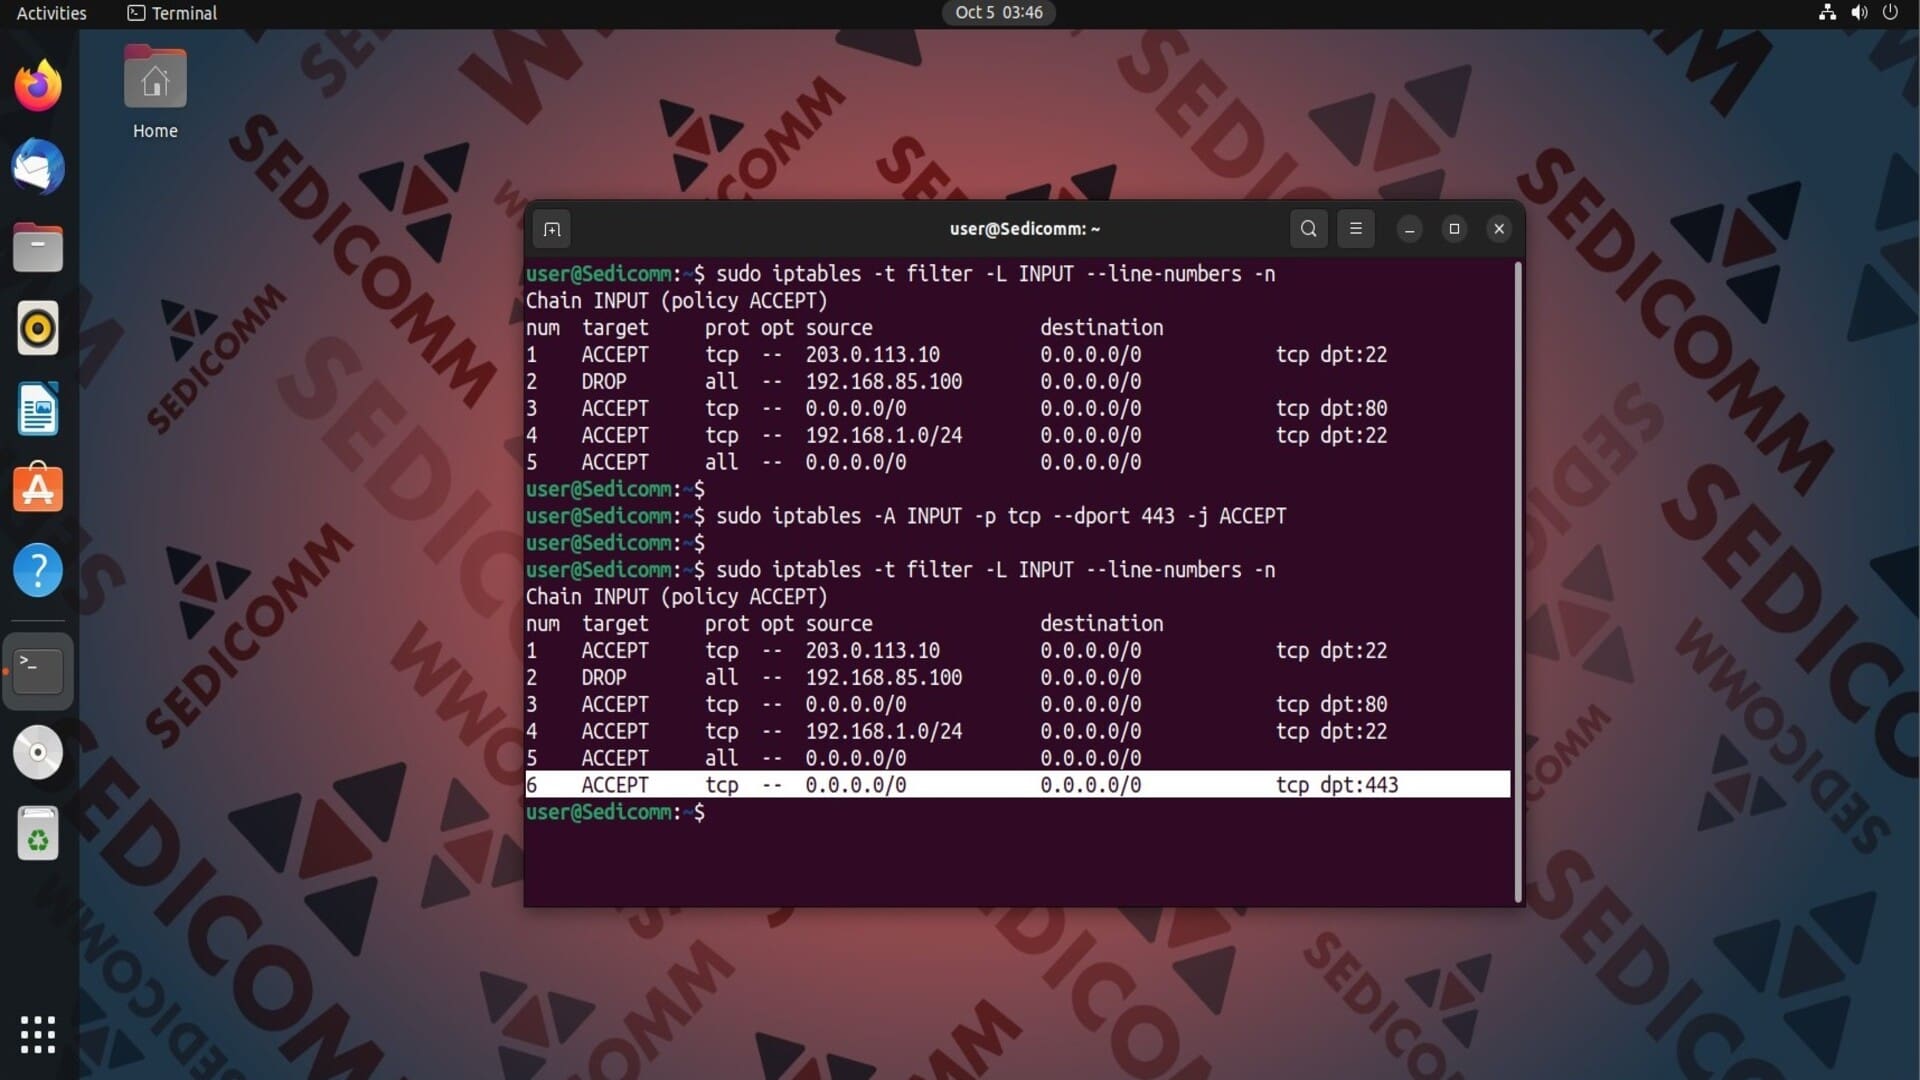
Task: Open the Trash in the dock
Action: click(38, 833)
